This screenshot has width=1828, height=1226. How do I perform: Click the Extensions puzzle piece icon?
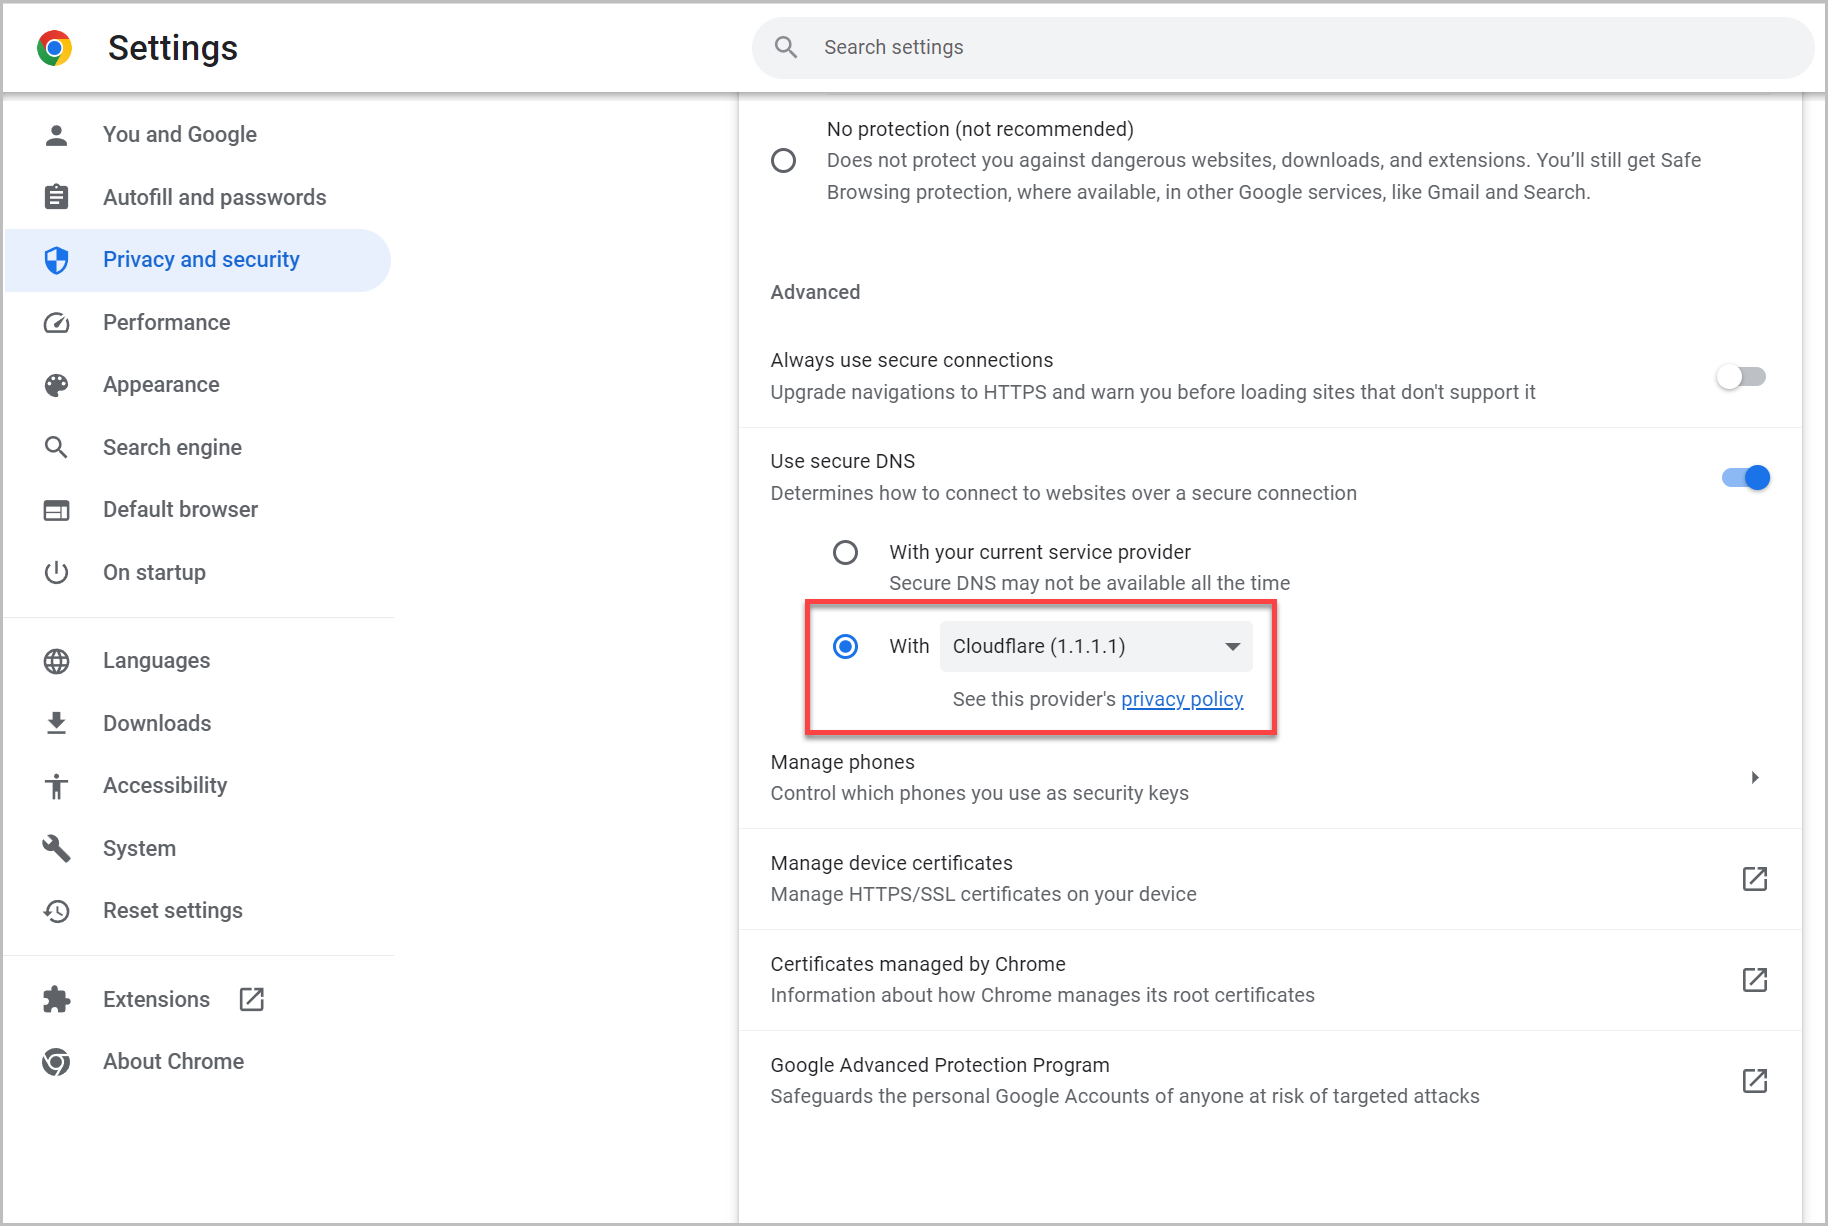tap(57, 999)
